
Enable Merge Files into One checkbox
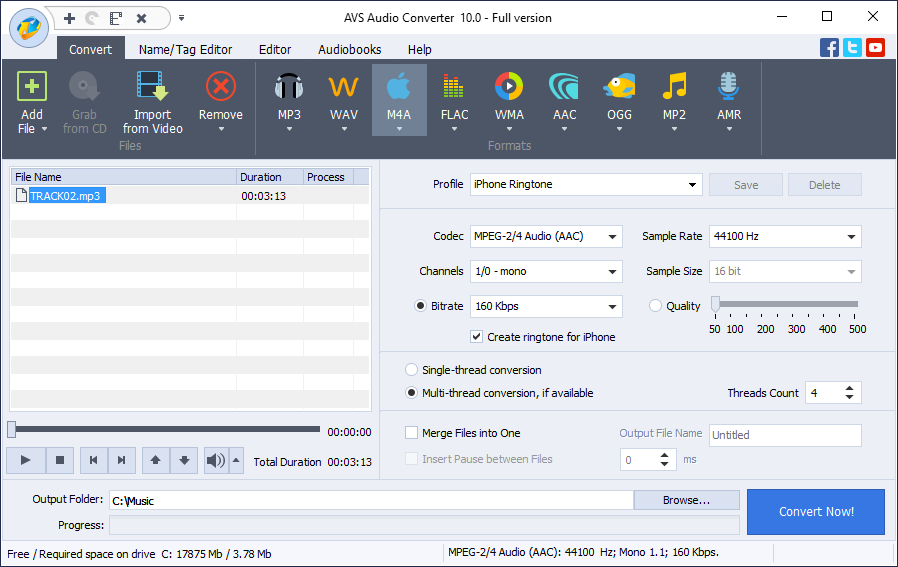pos(411,433)
